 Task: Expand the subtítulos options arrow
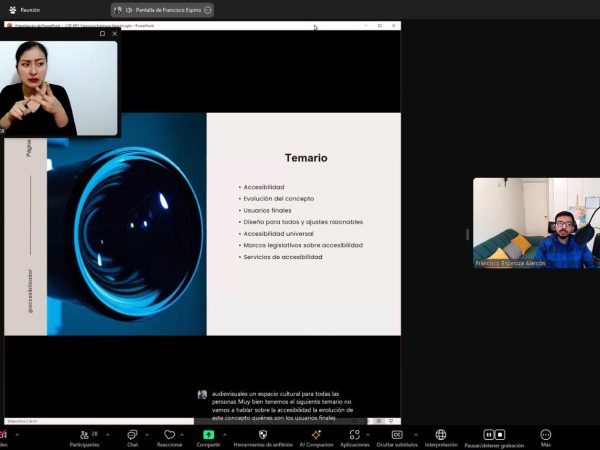pyautogui.click(x=416, y=435)
